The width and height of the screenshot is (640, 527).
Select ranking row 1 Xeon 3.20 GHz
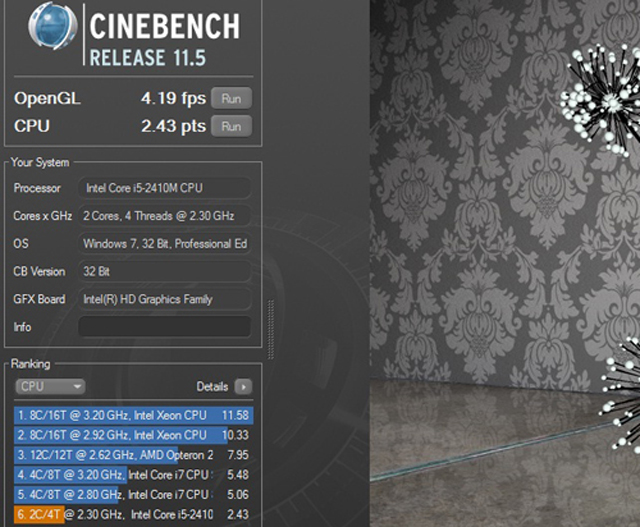pyautogui.click(x=133, y=415)
